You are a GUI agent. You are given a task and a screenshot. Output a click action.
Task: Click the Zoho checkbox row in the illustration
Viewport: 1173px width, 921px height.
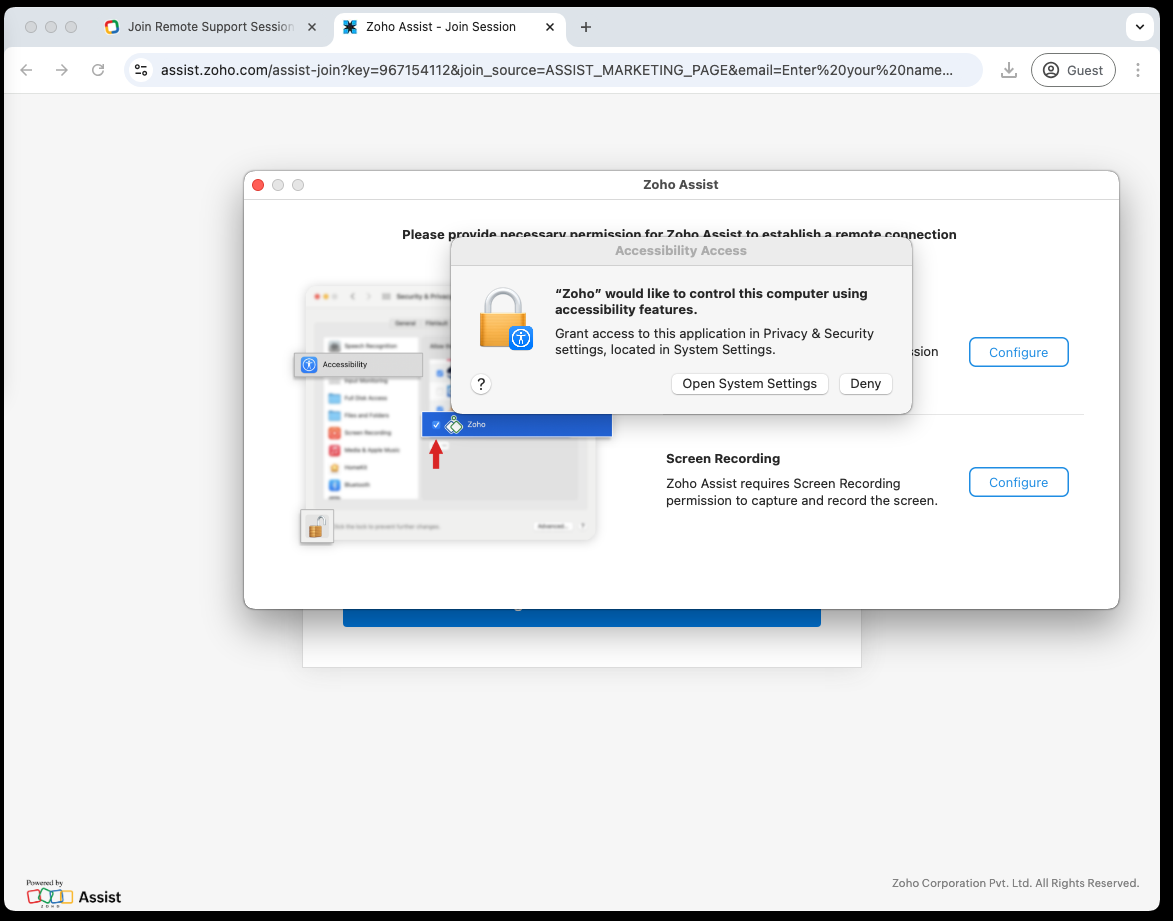click(517, 424)
